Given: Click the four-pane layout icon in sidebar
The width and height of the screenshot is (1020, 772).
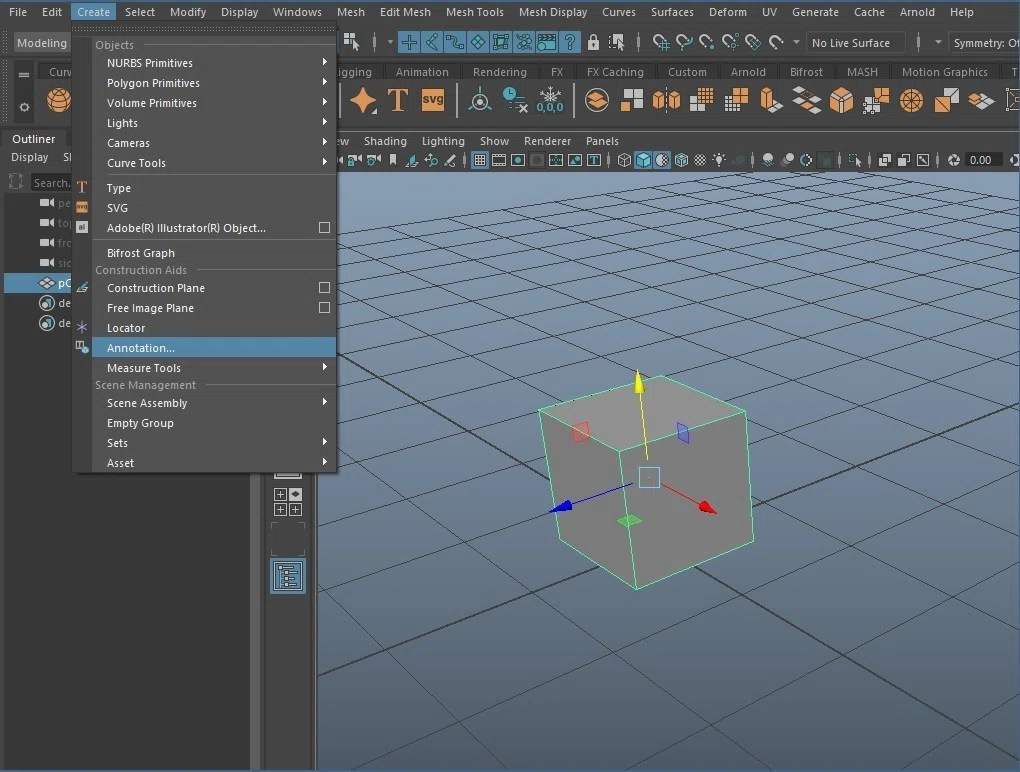Looking at the screenshot, I should [x=288, y=502].
